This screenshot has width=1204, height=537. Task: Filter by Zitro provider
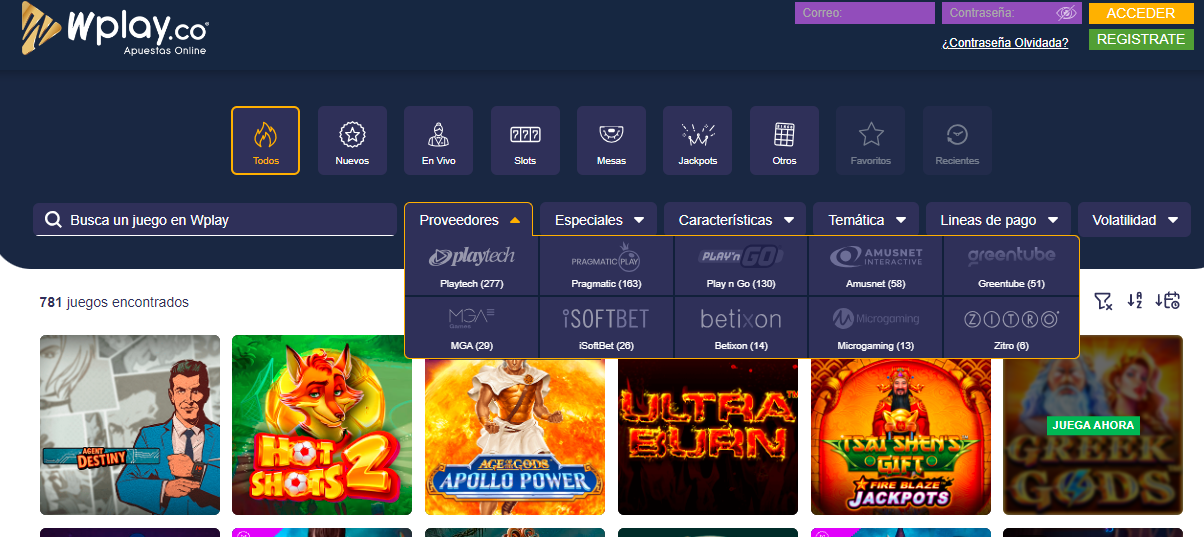click(1011, 327)
